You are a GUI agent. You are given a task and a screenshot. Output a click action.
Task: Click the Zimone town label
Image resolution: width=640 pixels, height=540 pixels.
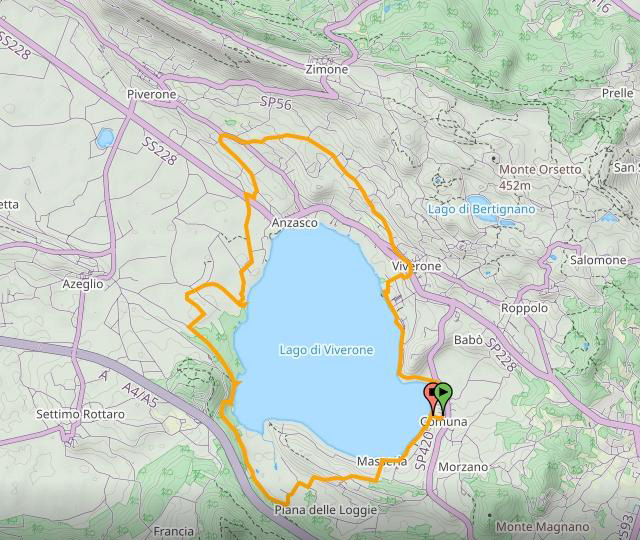(x=327, y=69)
